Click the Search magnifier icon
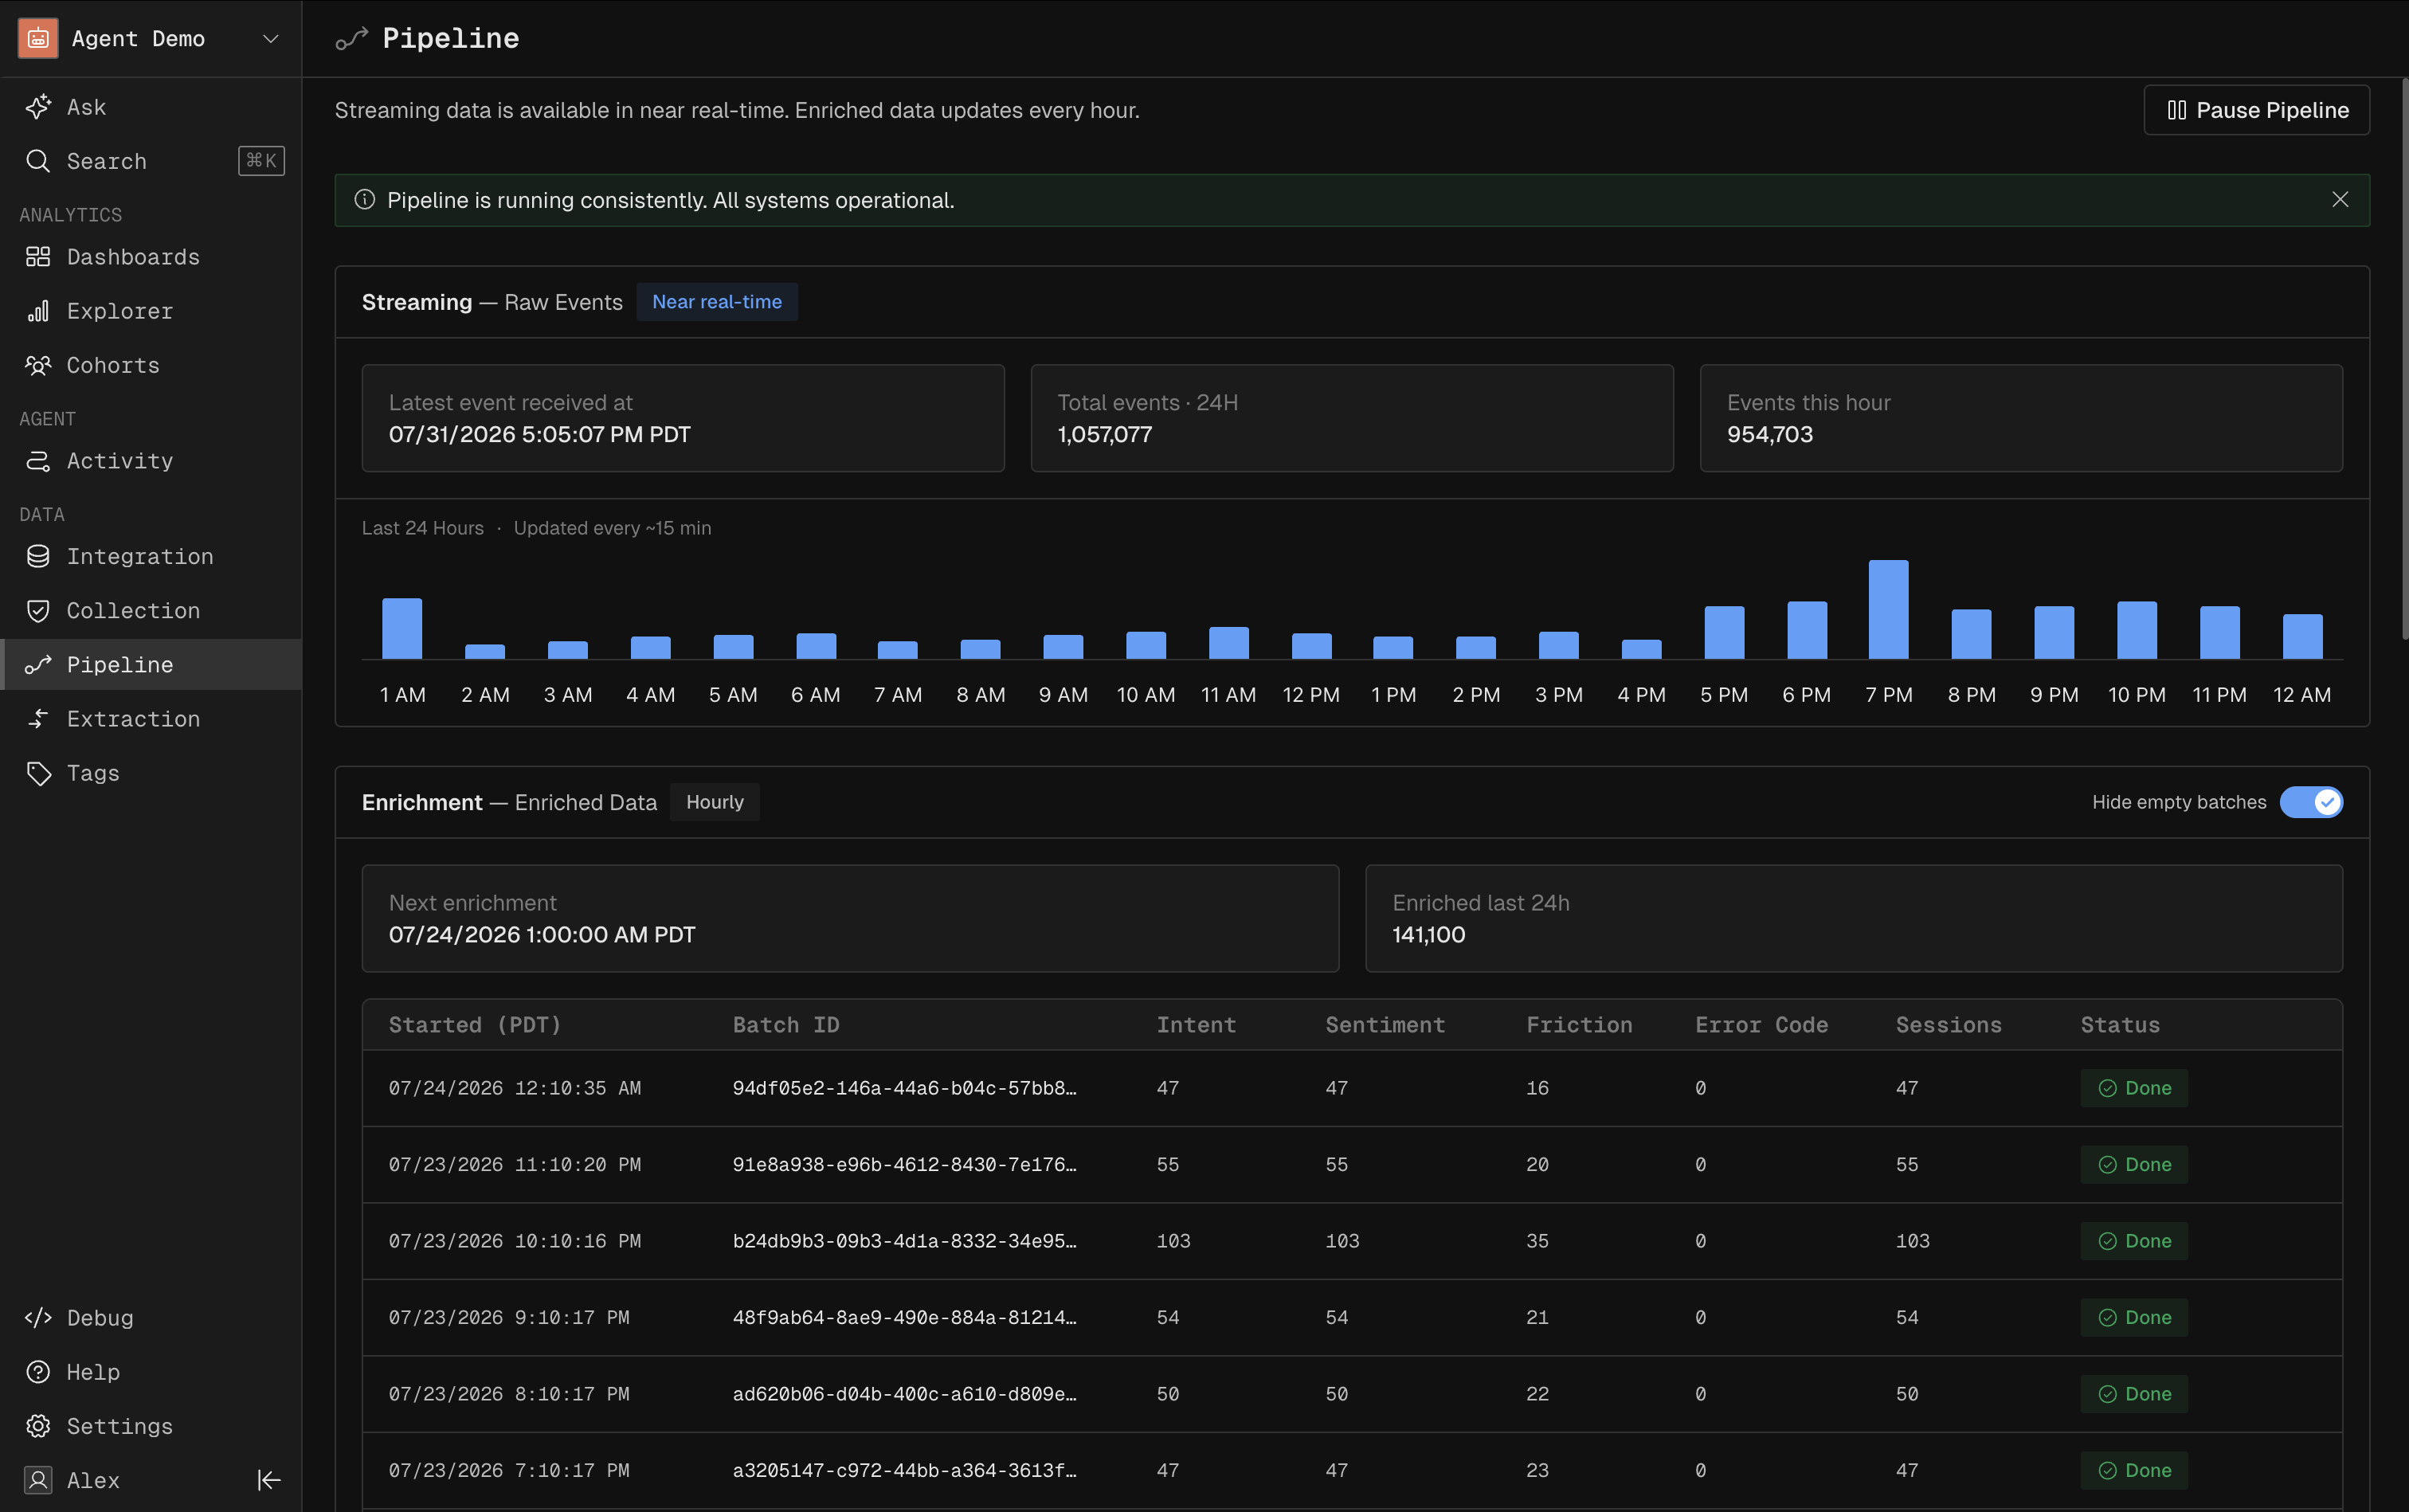The width and height of the screenshot is (2409, 1512). (38, 161)
